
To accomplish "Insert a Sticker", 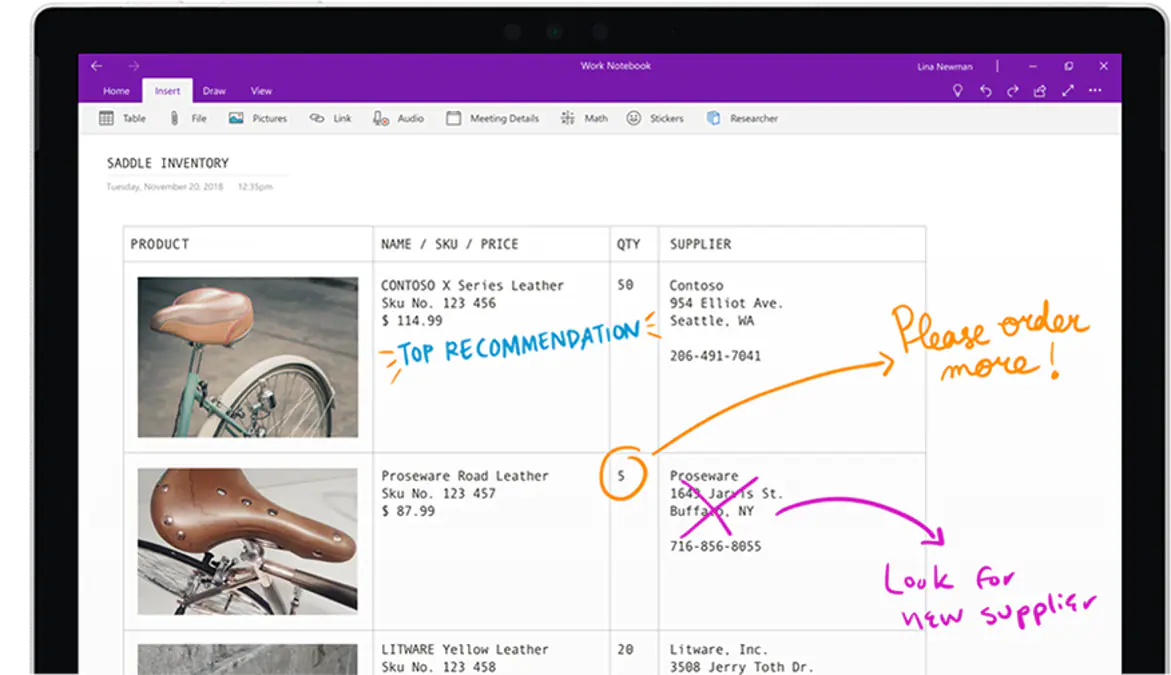I will pos(655,117).
